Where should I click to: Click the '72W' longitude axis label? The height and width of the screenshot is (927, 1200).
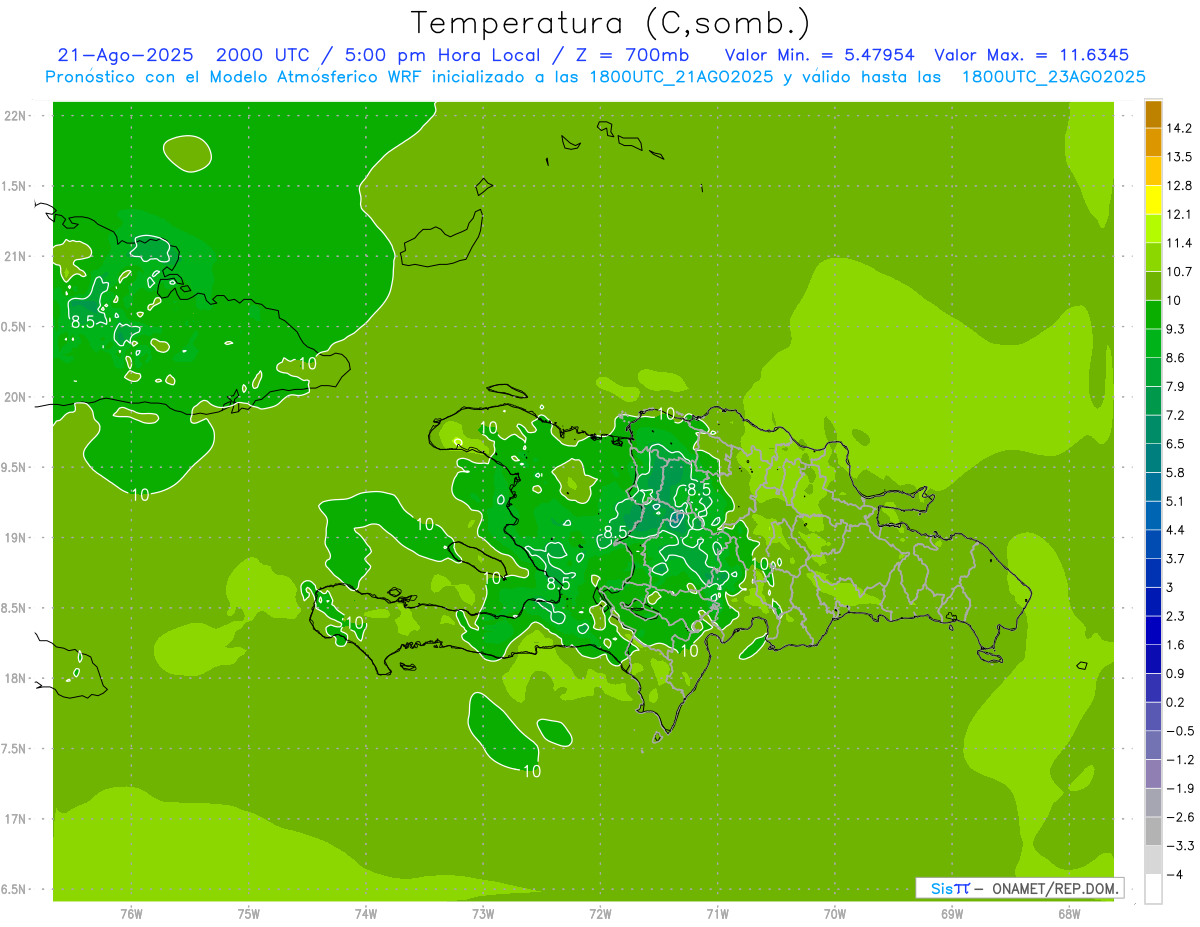(x=600, y=914)
